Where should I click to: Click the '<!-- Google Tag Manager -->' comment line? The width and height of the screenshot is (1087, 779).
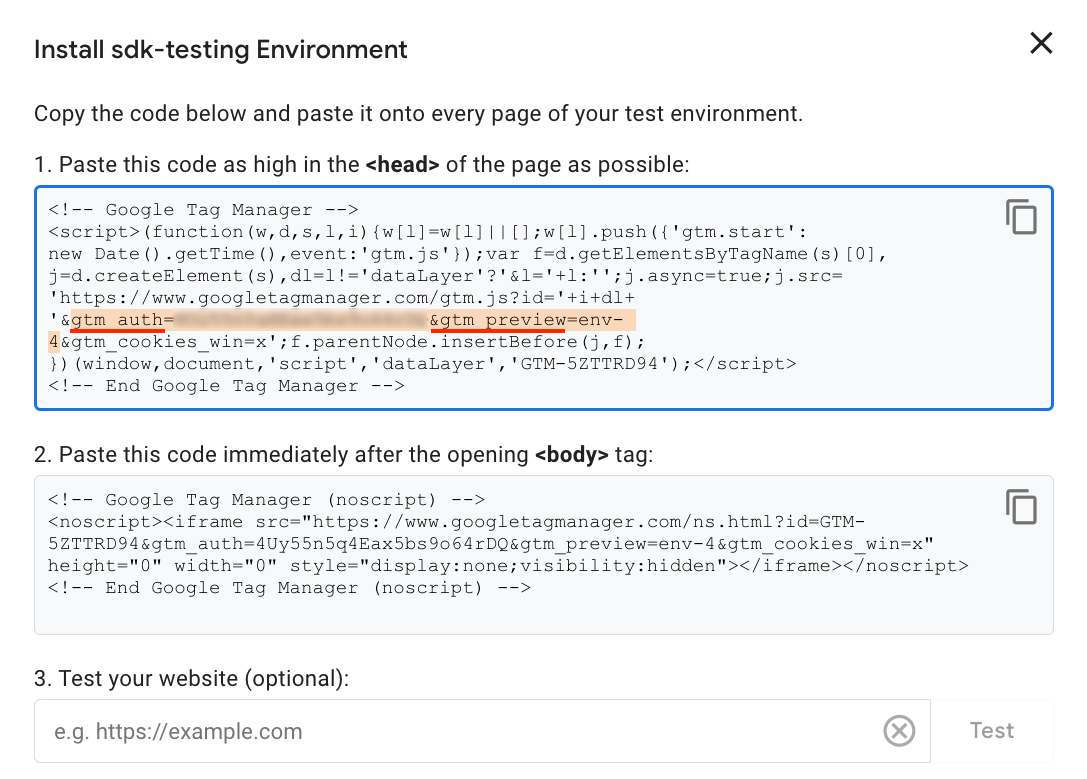tap(203, 209)
